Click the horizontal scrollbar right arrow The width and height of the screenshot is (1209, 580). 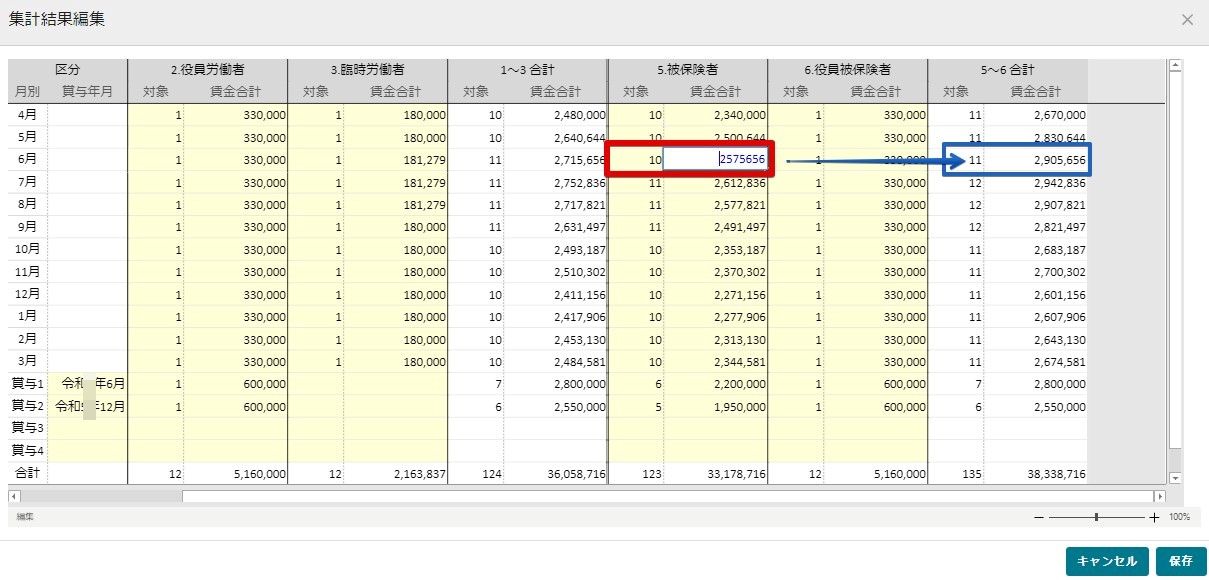coord(1160,496)
